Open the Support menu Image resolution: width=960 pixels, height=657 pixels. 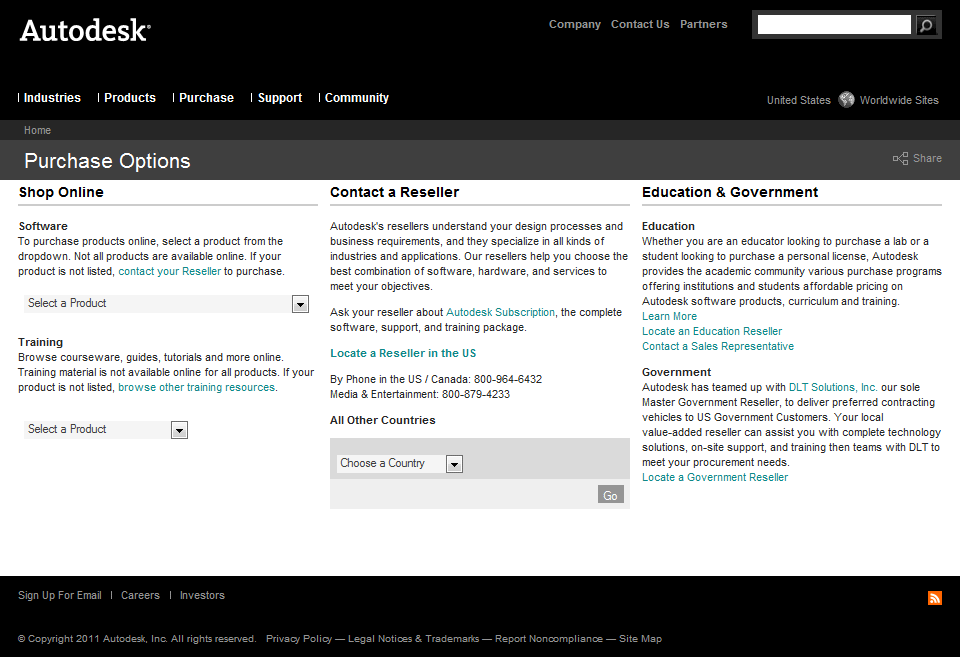pos(280,98)
